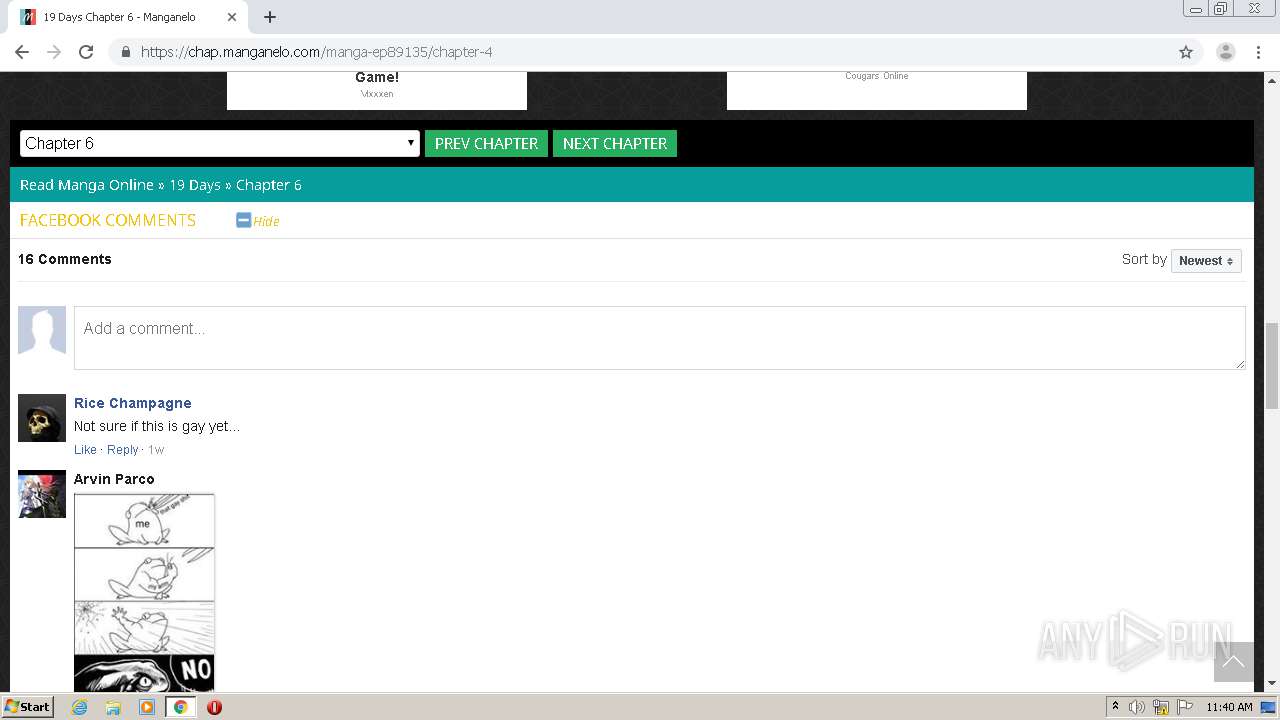Image resolution: width=1280 pixels, height=720 pixels.
Task: Open the red shield taskbar icon
Action: click(214, 707)
